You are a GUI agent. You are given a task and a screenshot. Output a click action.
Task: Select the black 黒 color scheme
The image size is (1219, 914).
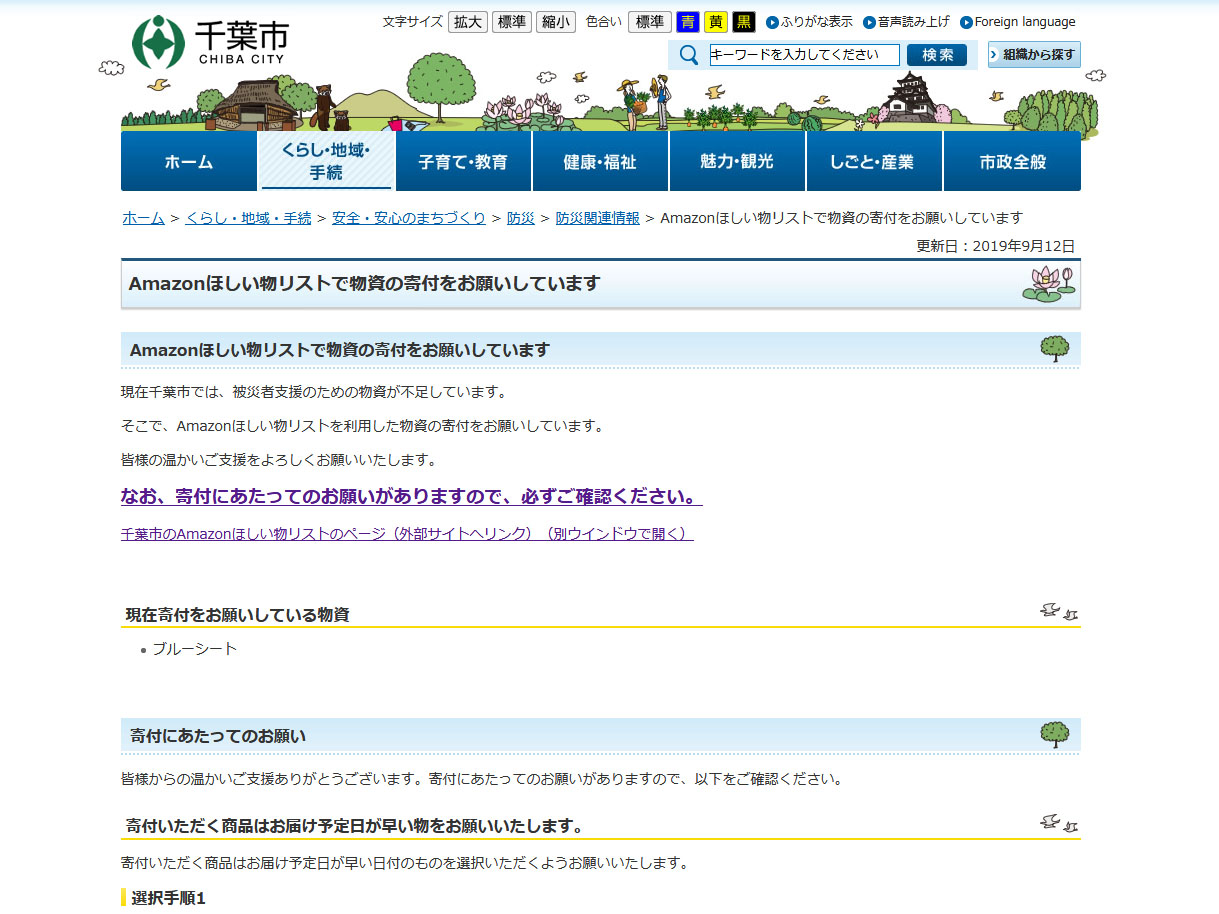[x=744, y=22]
